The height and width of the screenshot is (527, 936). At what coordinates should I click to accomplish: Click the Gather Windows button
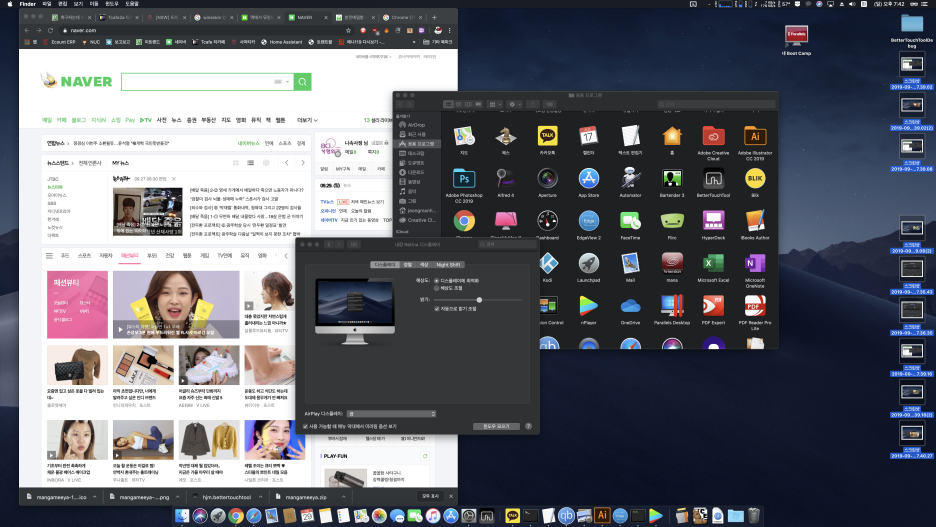pyautogui.click(x=496, y=426)
